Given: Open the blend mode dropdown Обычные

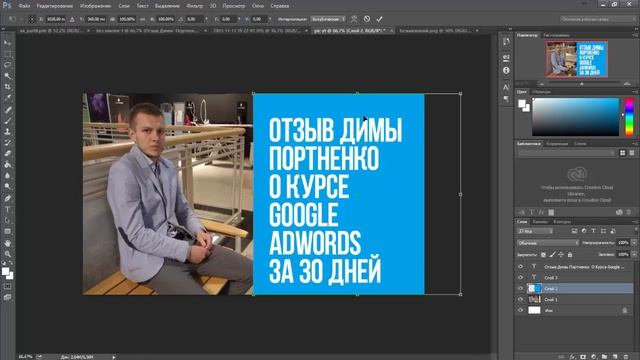Looking at the screenshot, I should click(548, 243).
